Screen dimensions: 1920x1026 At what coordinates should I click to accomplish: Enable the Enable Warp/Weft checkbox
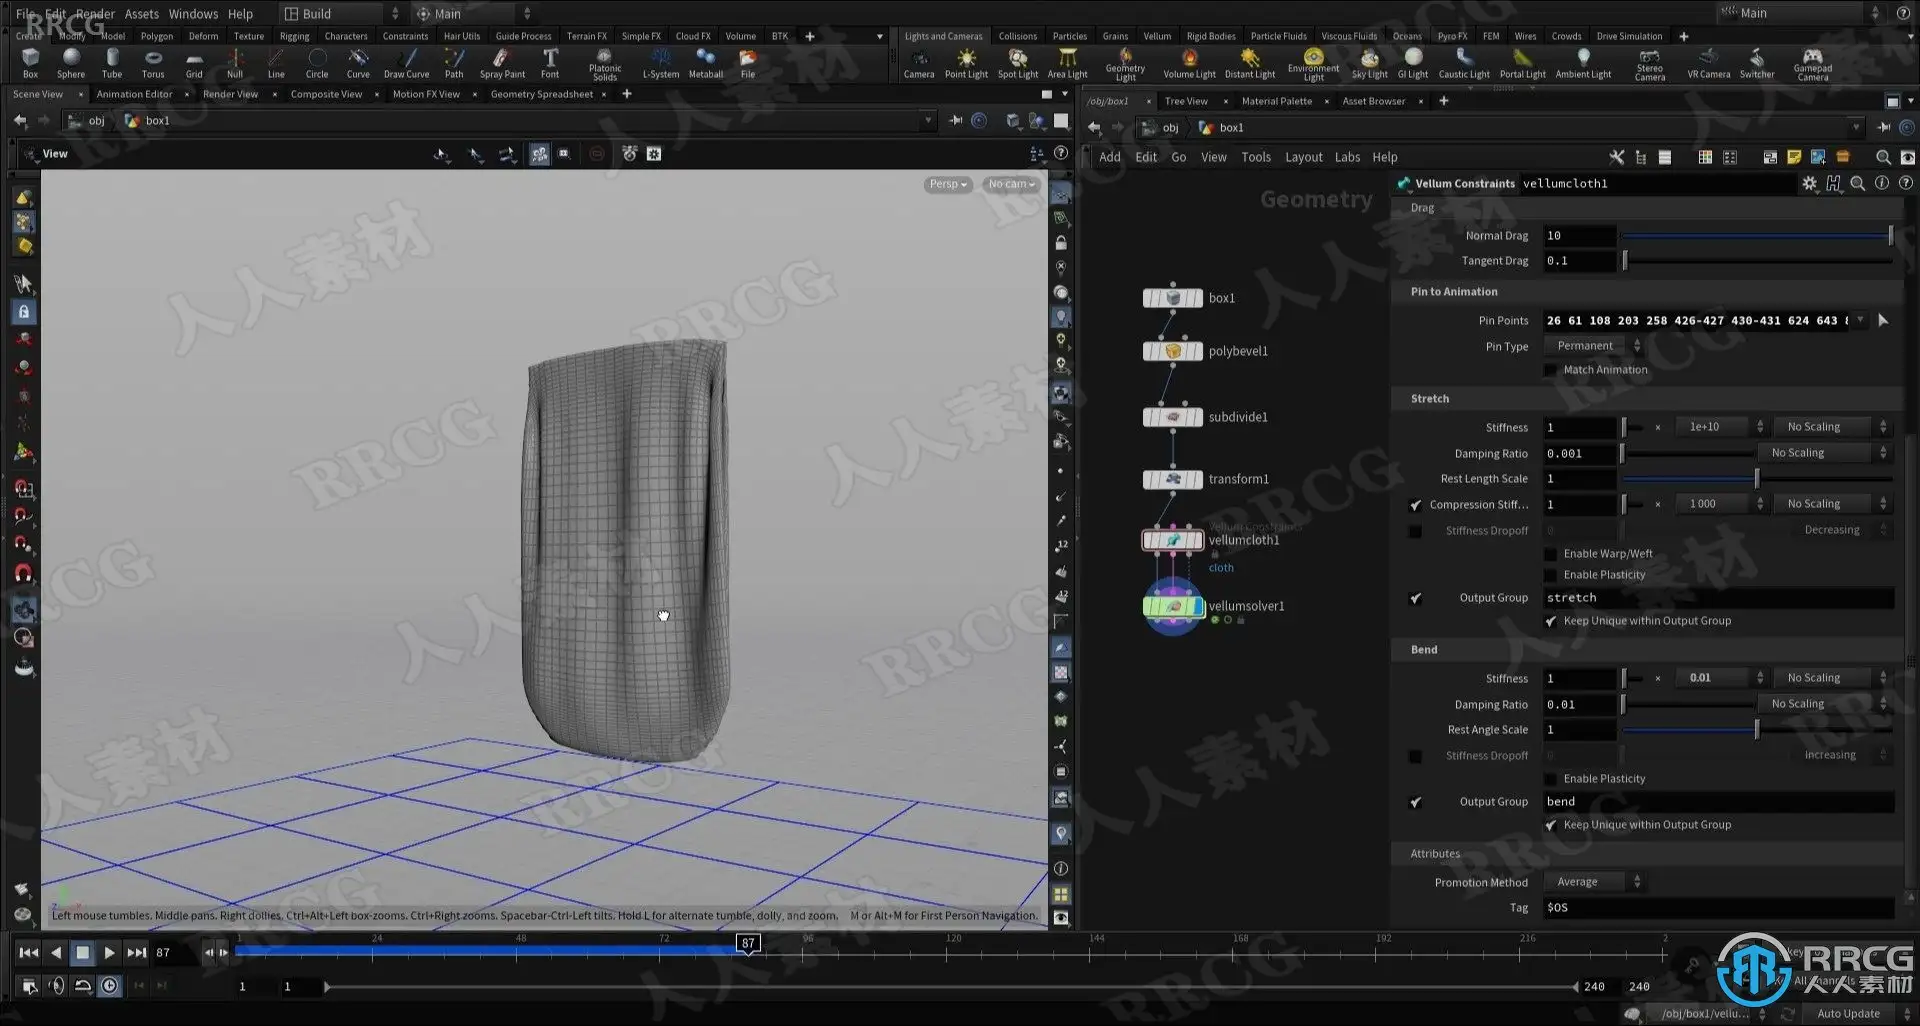1550,554
